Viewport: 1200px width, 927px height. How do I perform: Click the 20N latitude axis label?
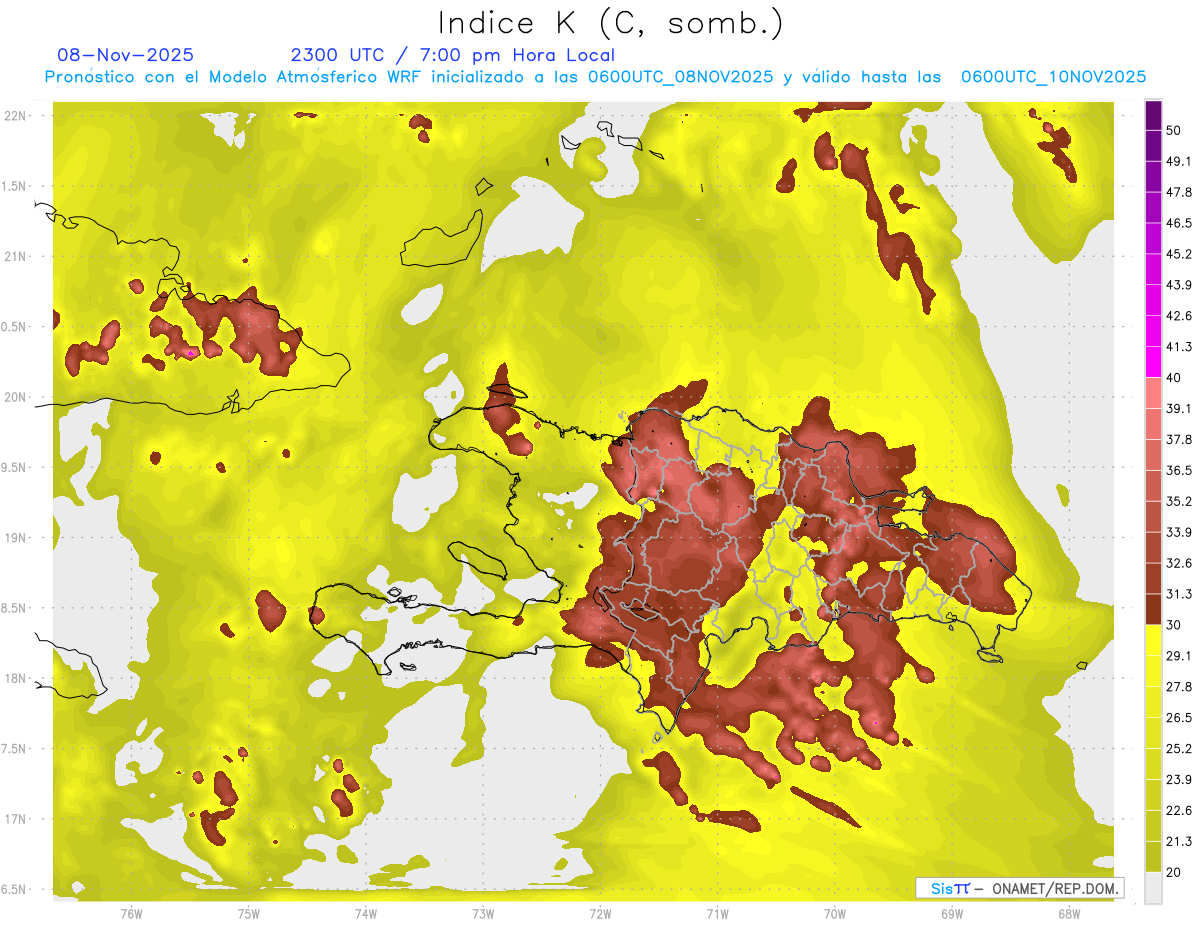[16, 397]
